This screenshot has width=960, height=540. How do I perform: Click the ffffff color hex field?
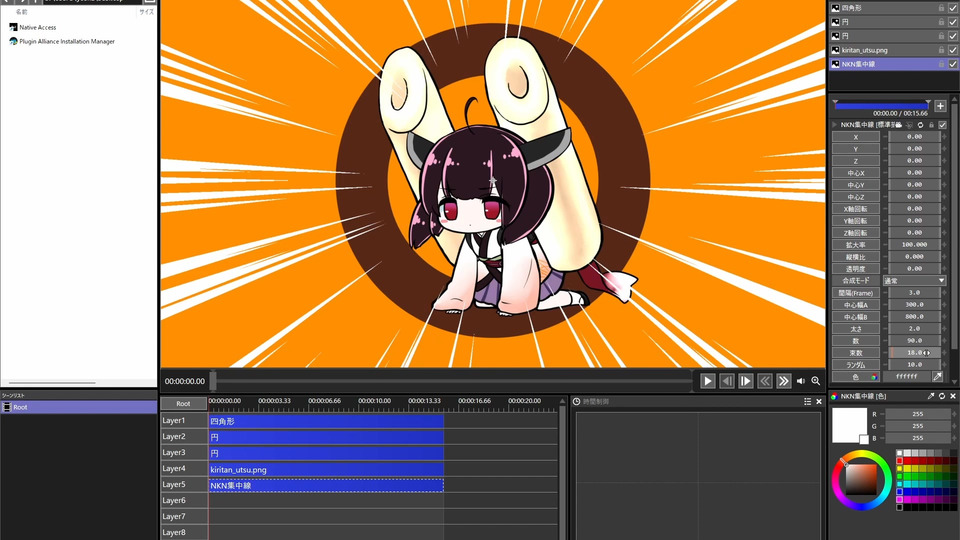pyautogui.click(x=907, y=377)
